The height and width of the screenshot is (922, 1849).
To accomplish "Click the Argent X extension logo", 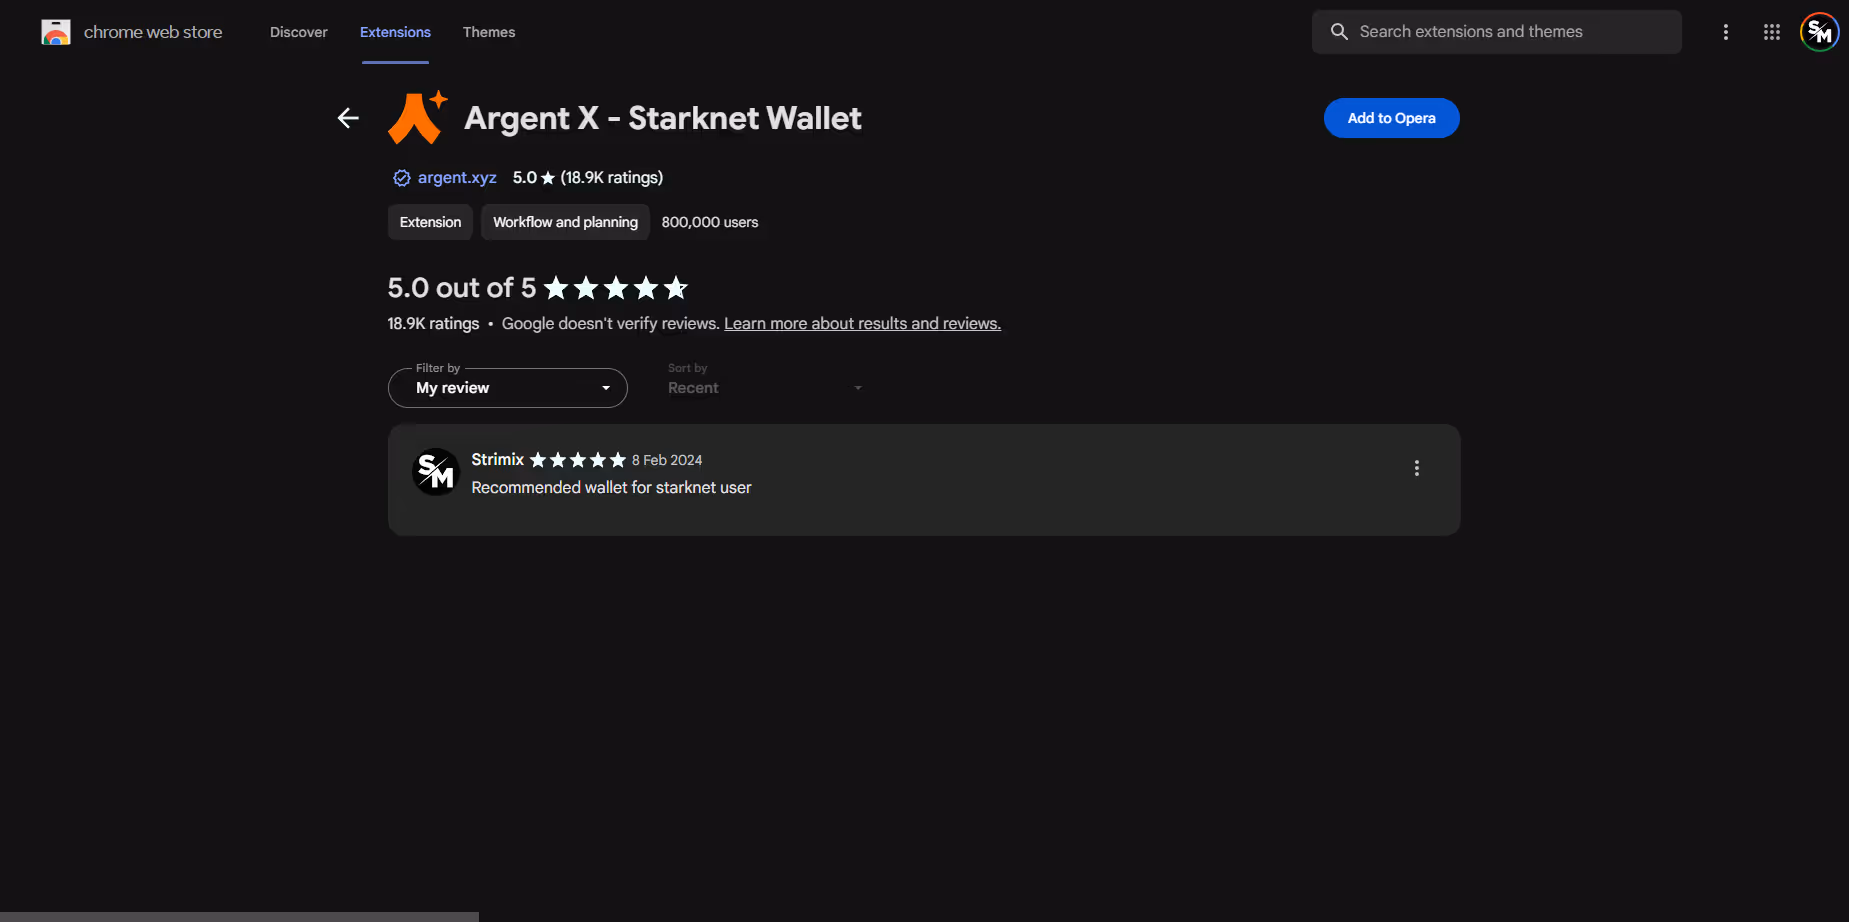I will click(418, 118).
